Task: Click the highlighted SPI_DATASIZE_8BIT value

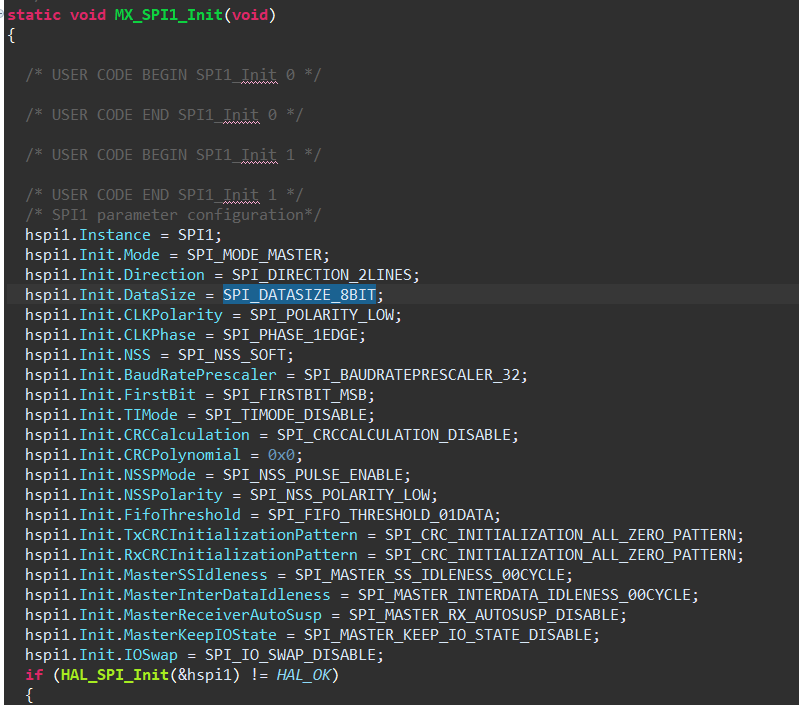Action: pyautogui.click(x=299, y=295)
